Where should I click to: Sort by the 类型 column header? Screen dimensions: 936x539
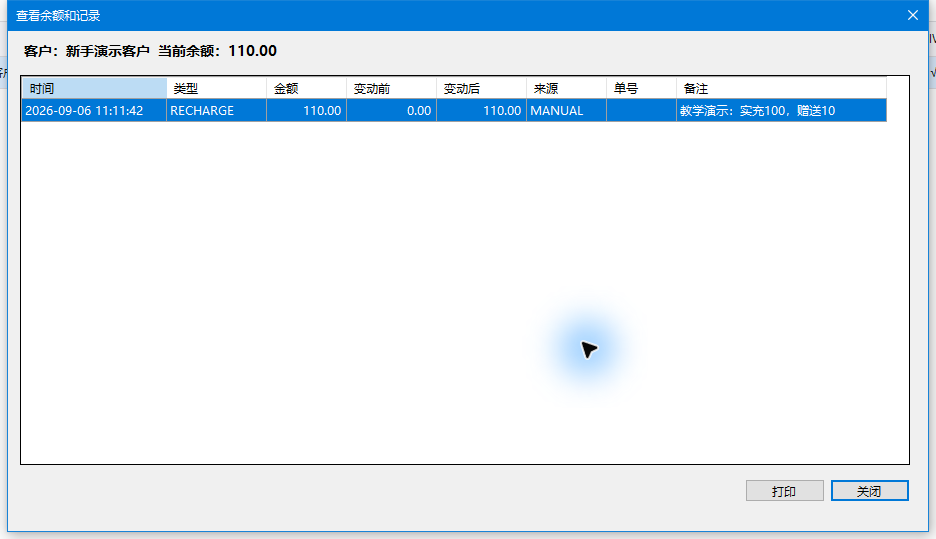click(x=217, y=88)
